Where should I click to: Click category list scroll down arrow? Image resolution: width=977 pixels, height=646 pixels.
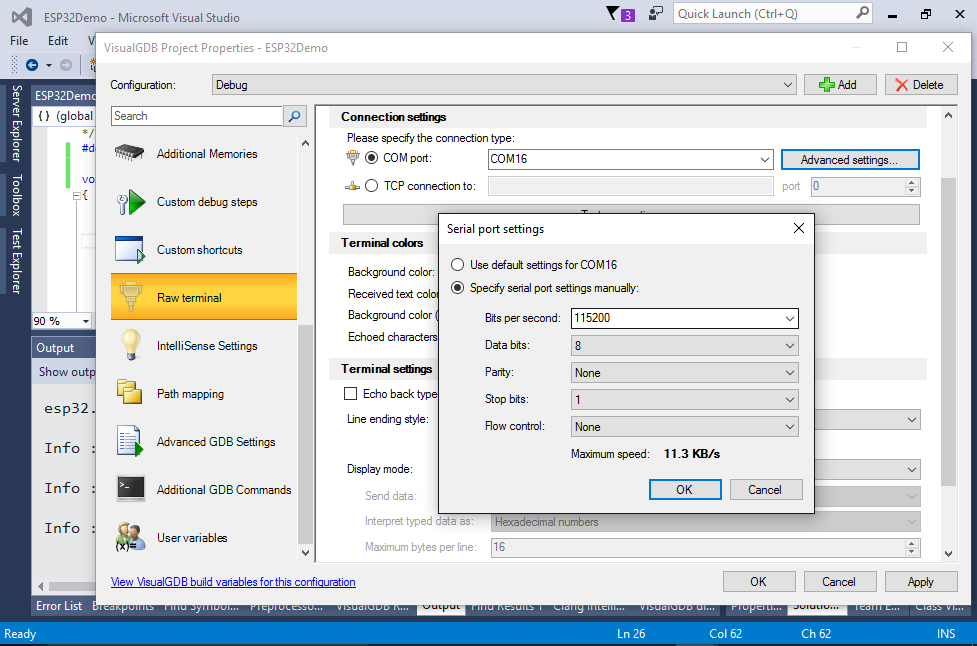pos(305,553)
